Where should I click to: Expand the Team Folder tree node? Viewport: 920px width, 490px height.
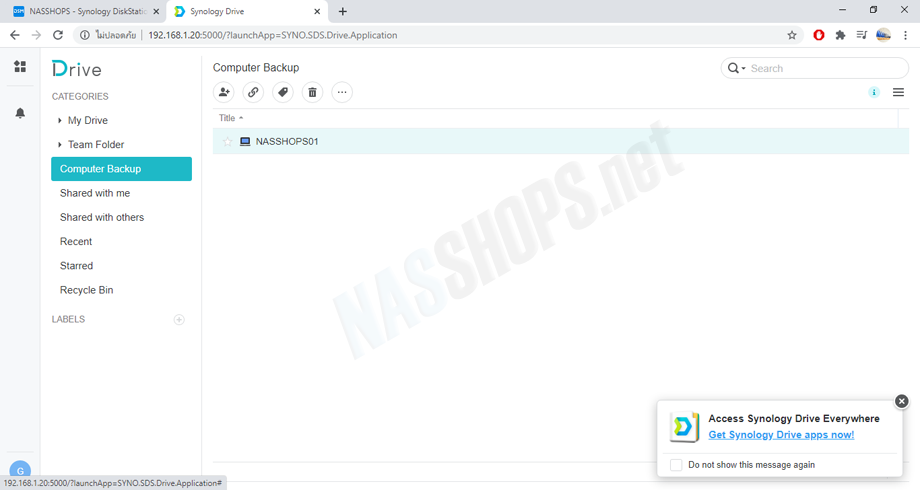[59, 144]
